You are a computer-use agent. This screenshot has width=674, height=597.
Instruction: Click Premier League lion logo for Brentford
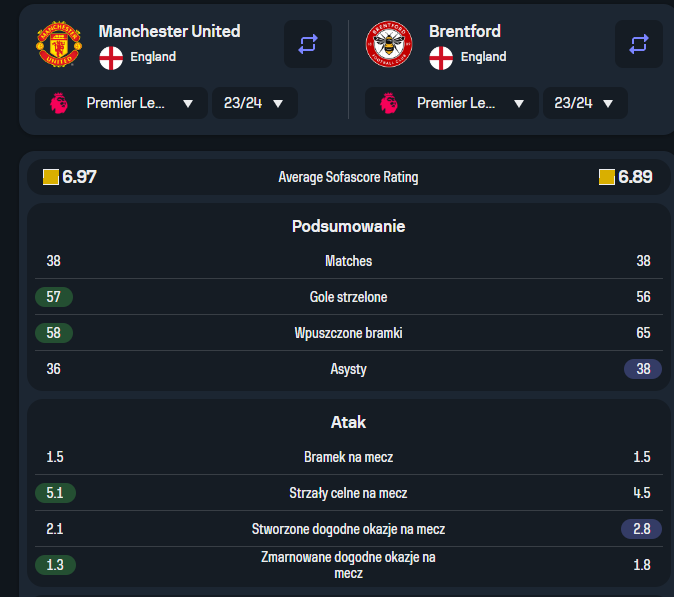click(x=389, y=103)
